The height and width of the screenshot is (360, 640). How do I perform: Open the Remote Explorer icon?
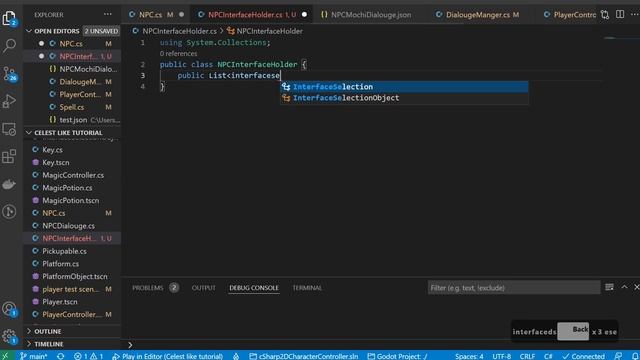pyautogui.click(x=9, y=129)
